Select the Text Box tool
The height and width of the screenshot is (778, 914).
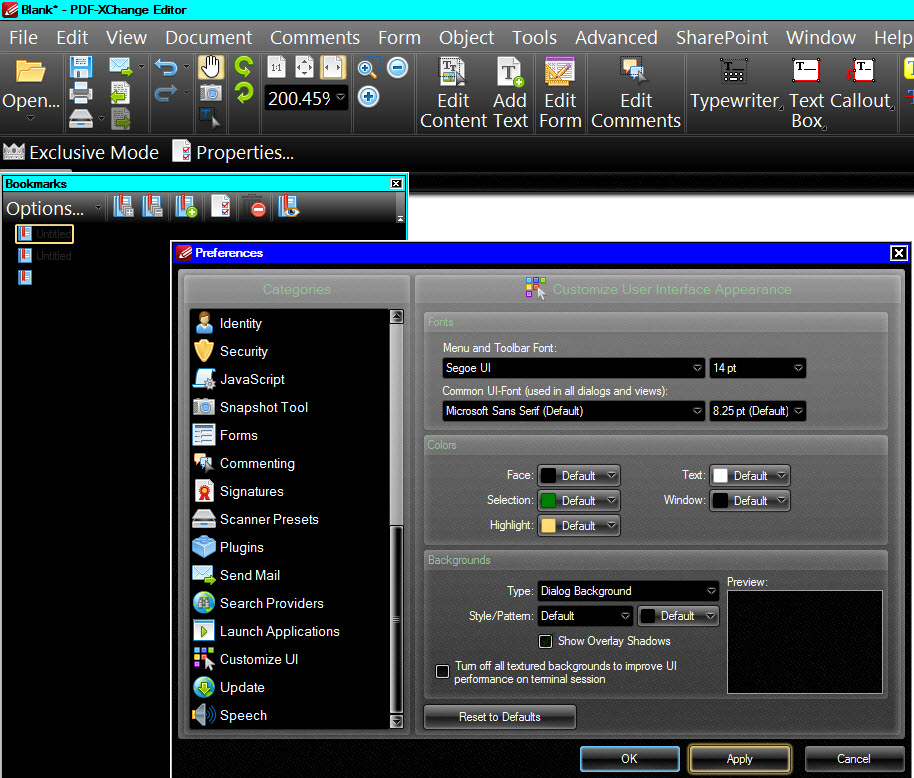pyautogui.click(x=807, y=94)
